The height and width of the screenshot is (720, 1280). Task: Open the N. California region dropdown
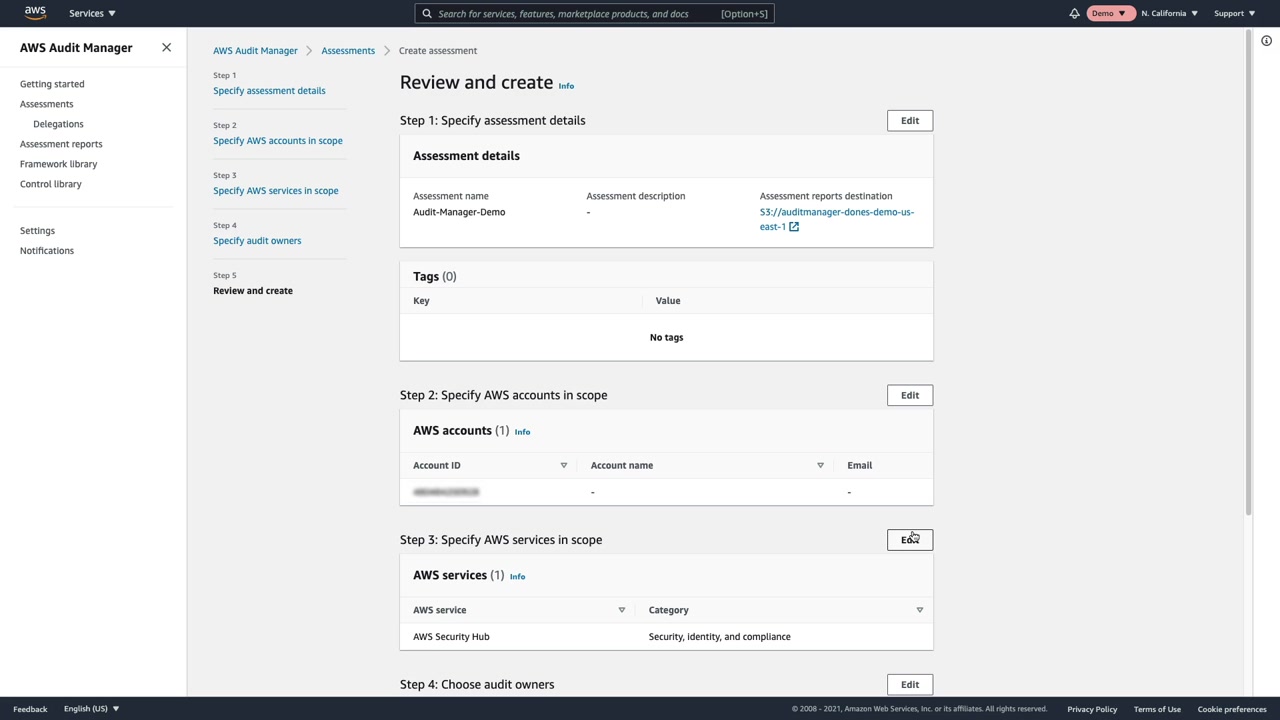coord(1169,13)
